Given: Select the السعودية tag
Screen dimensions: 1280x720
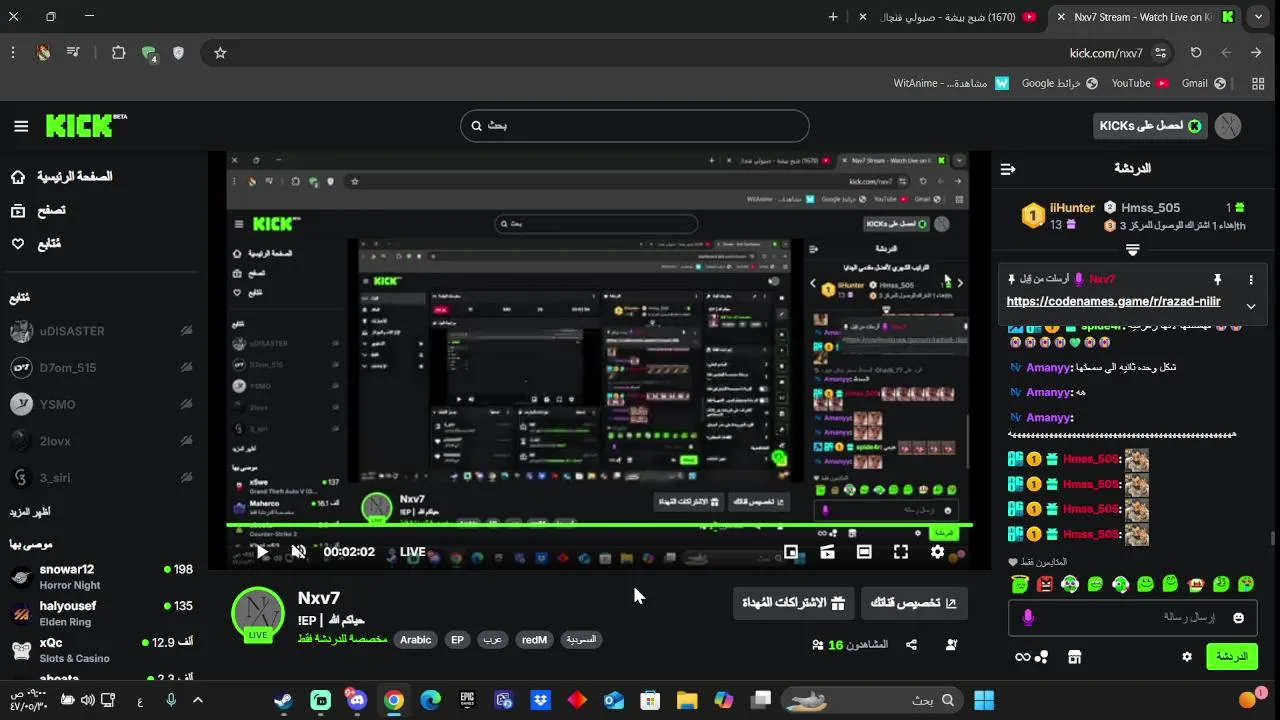Looking at the screenshot, I should coord(581,640).
